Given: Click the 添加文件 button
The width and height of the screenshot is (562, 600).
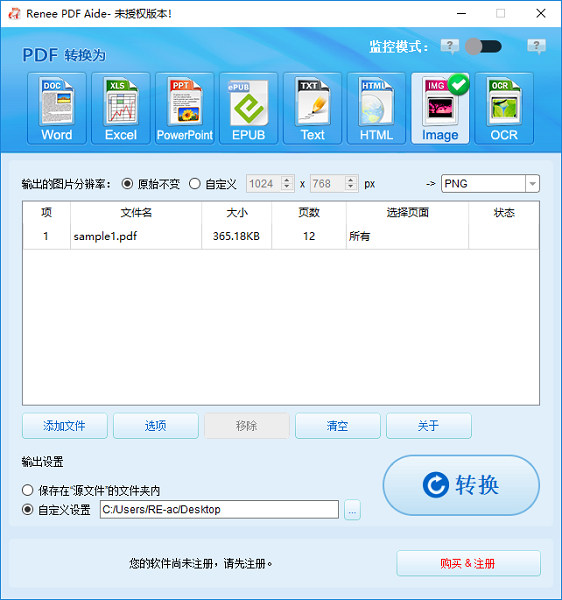Looking at the screenshot, I should [65, 426].
